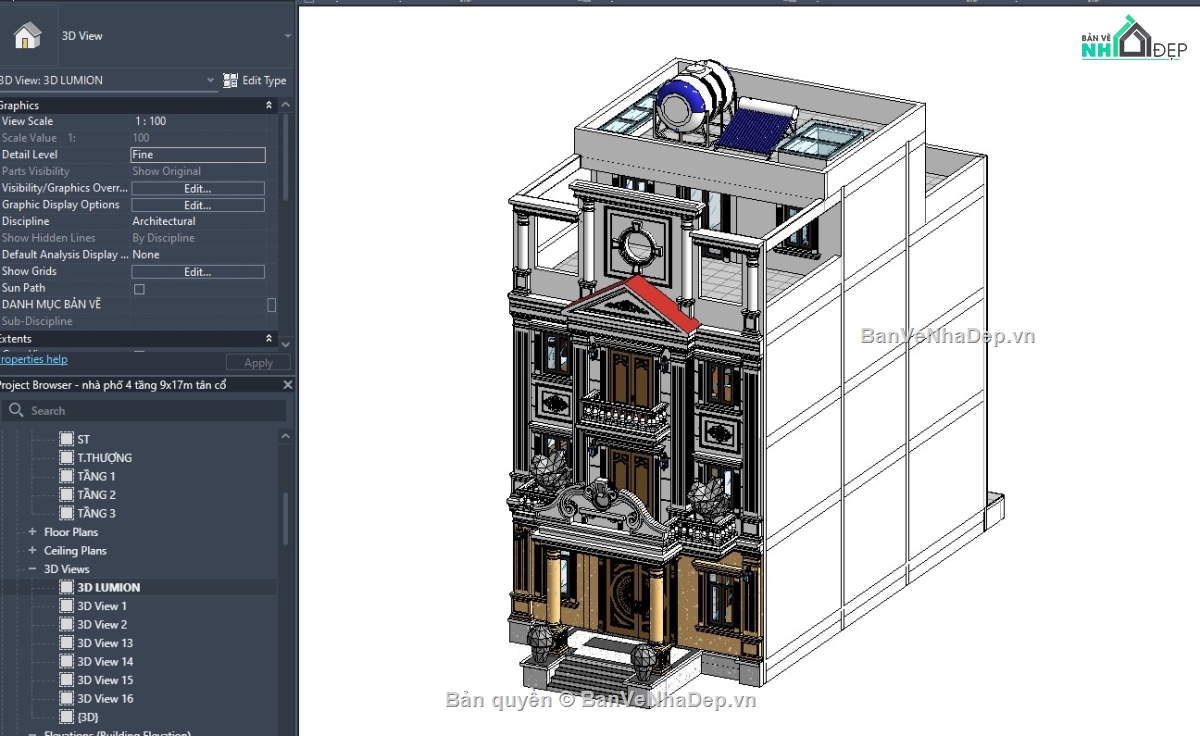1200x736 pixels.
Task: Click Edit for Graphic Display Options
Action: click(198, 205)
